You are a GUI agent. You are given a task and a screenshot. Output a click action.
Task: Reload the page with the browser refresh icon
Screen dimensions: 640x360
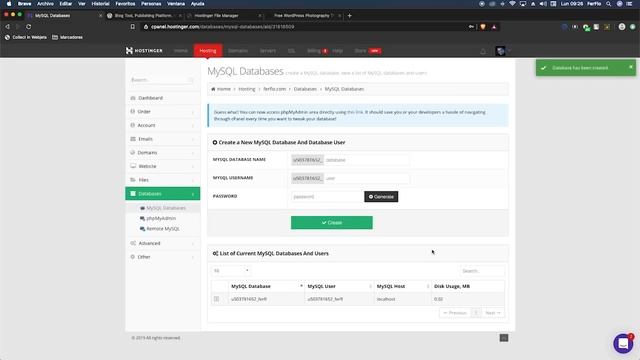pyautogui.click(x=29, y=27)
